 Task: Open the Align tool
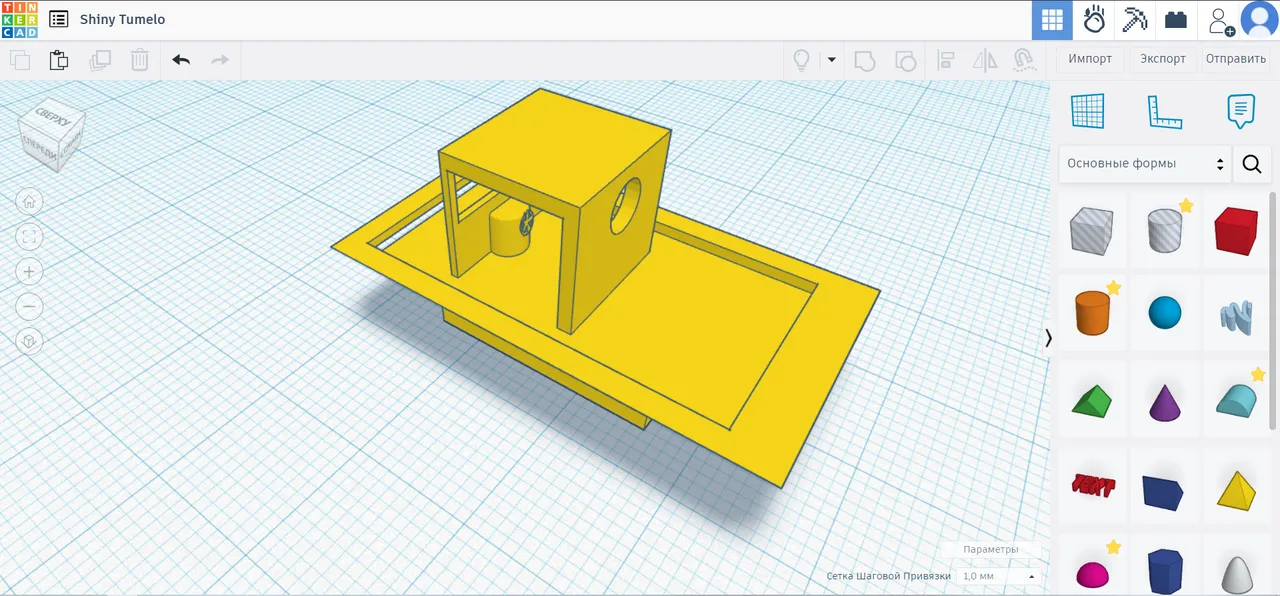(x=946, y=60)
